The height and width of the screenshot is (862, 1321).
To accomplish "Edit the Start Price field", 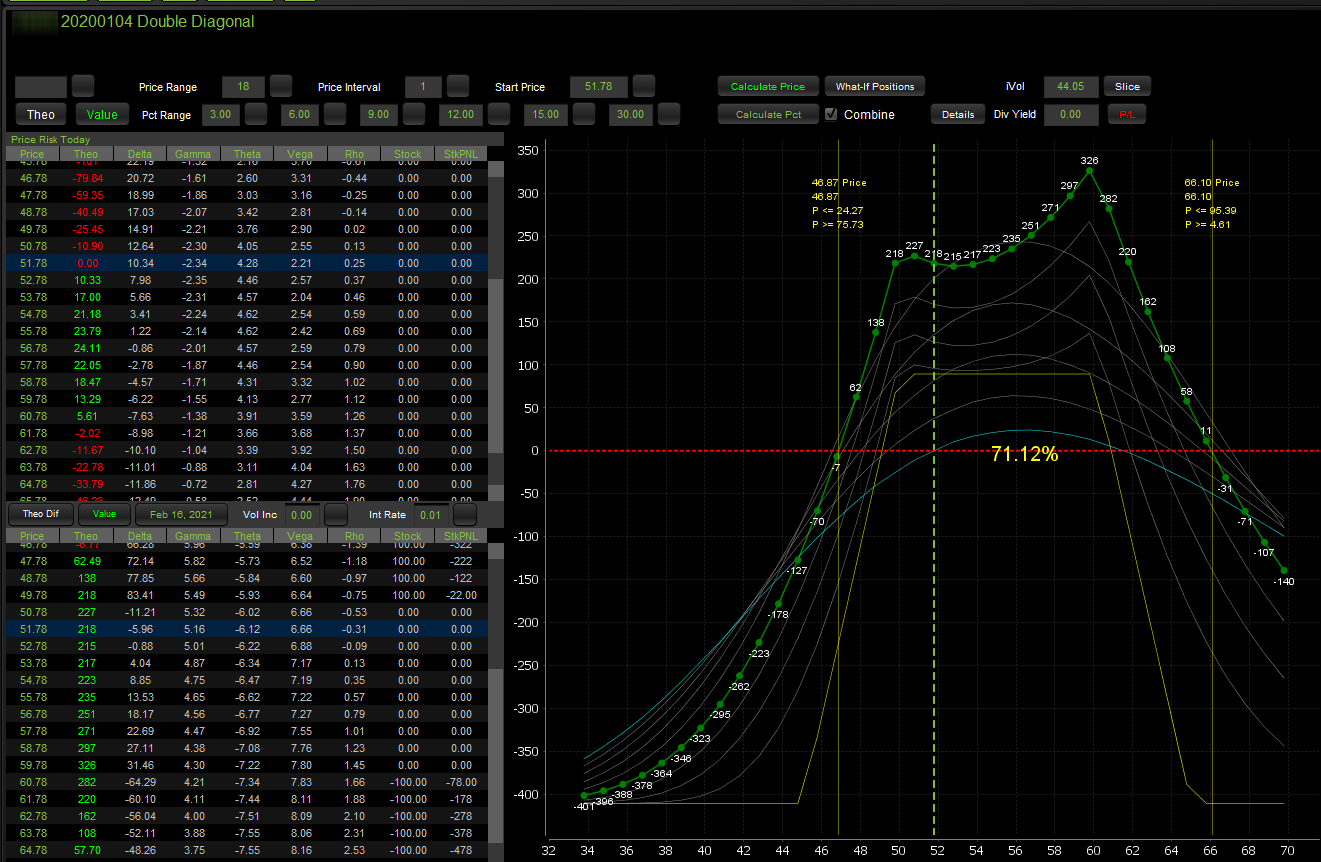I will (598, 86).
